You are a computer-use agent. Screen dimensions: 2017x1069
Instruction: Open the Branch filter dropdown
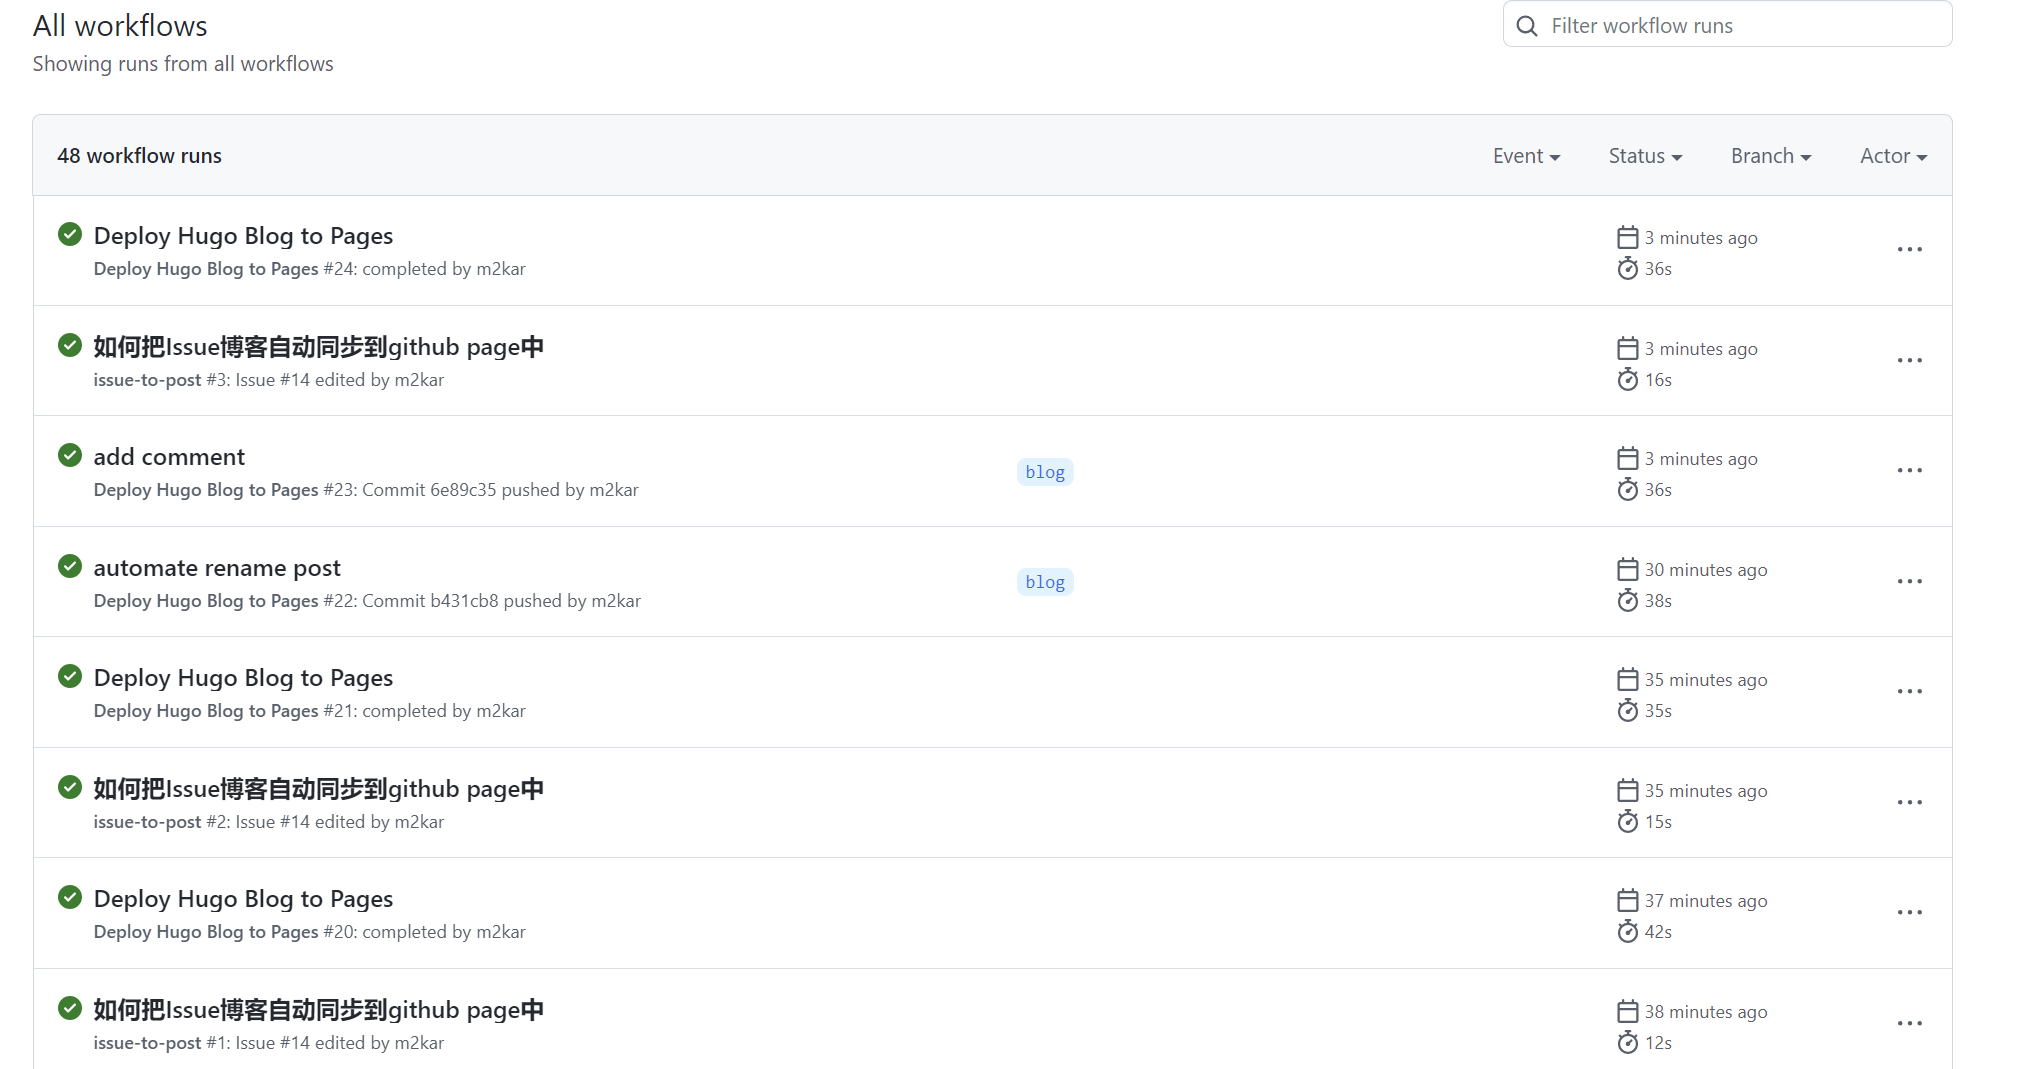coord(1770,156)
